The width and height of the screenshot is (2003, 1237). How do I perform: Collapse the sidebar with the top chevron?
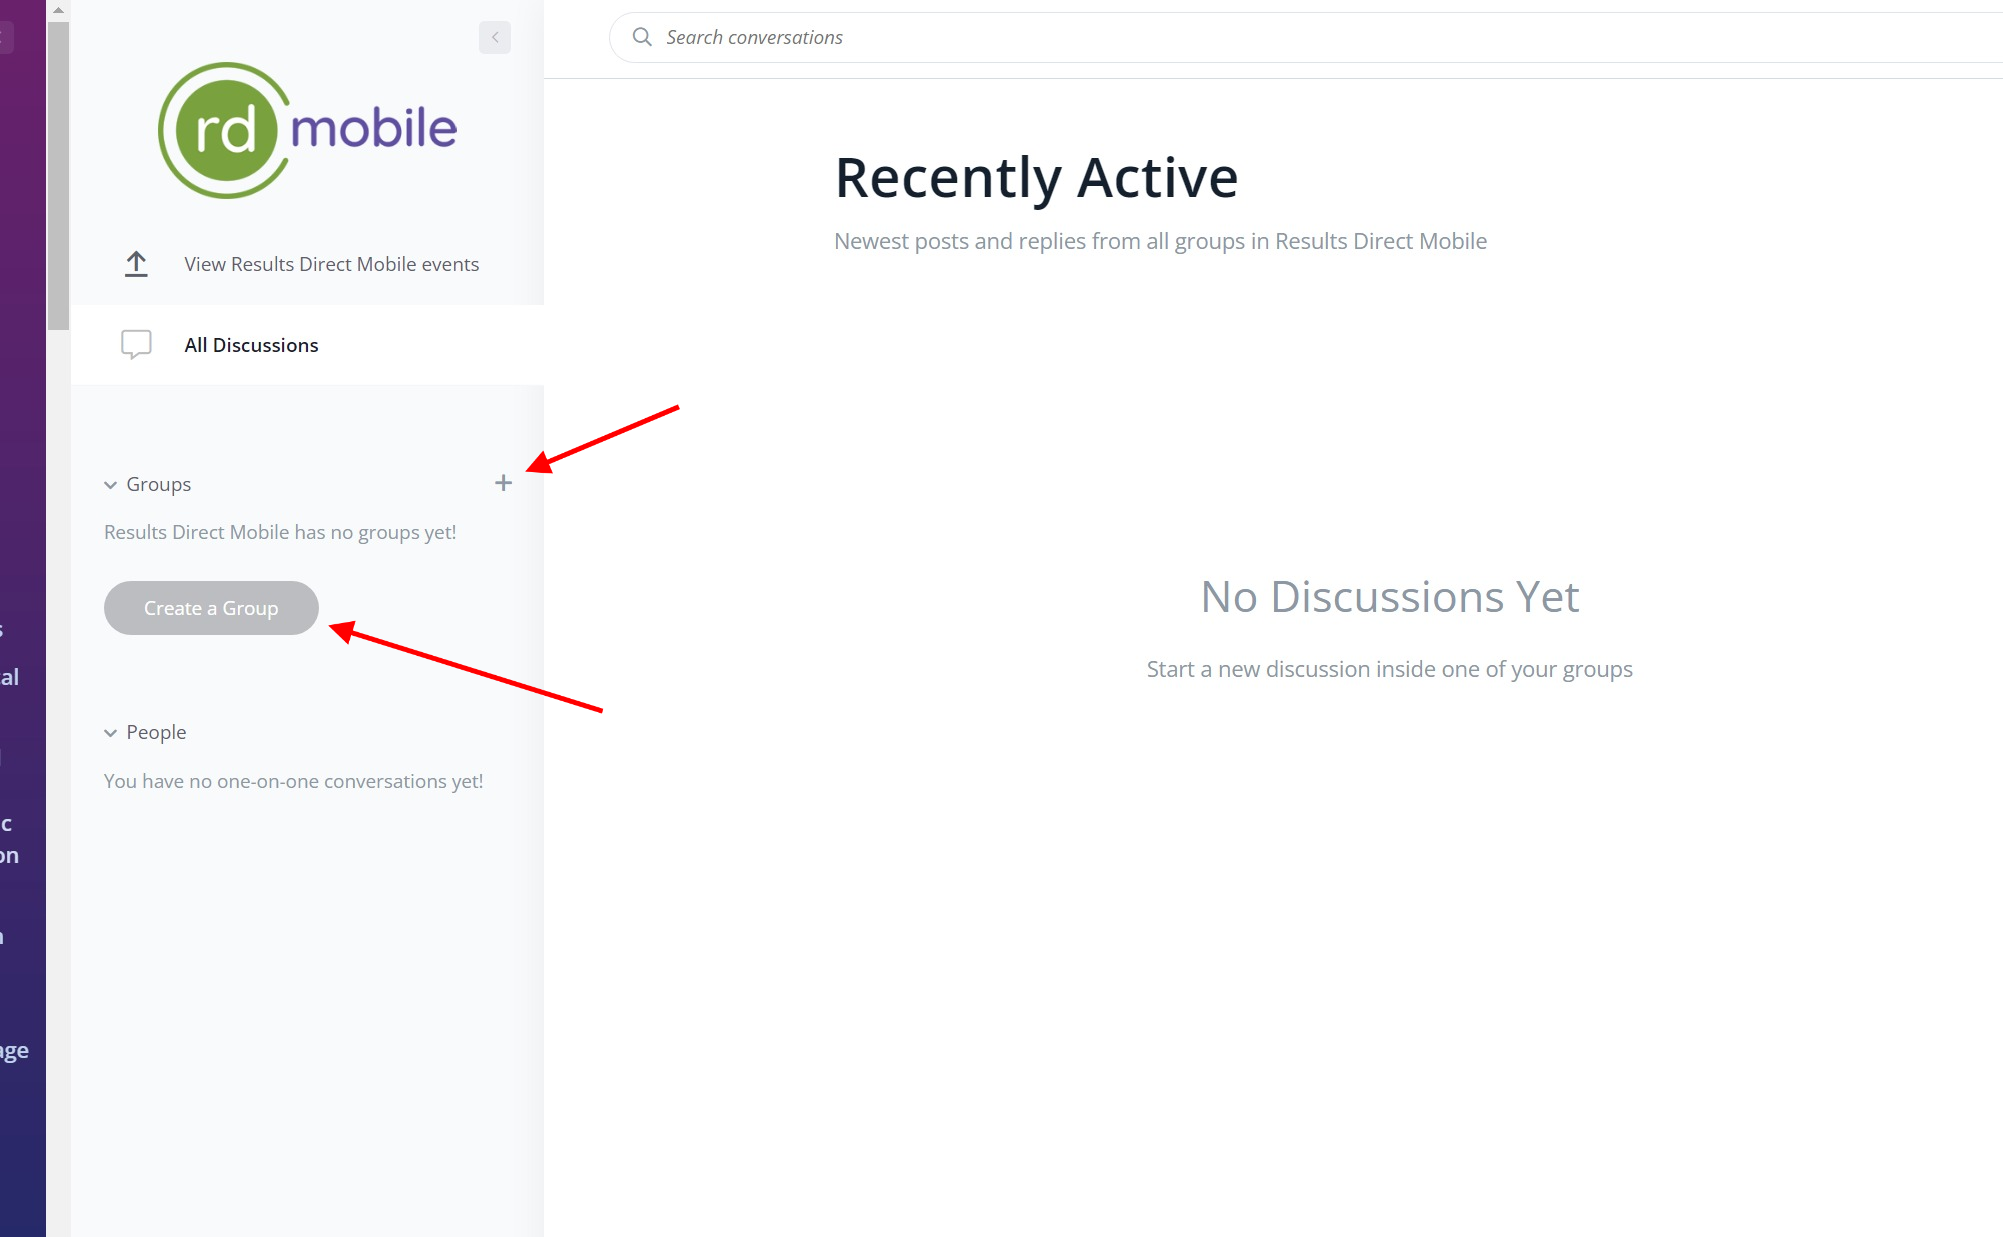pyautogui.click(x=495, y=37)
